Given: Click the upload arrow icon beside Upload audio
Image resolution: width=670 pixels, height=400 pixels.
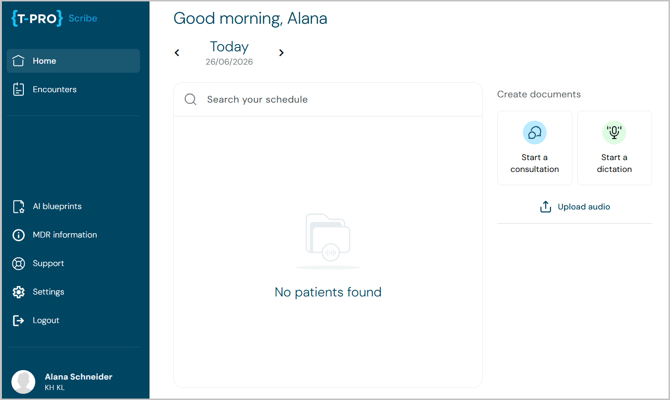Looking at the screenshot, I should pos(545,207).
